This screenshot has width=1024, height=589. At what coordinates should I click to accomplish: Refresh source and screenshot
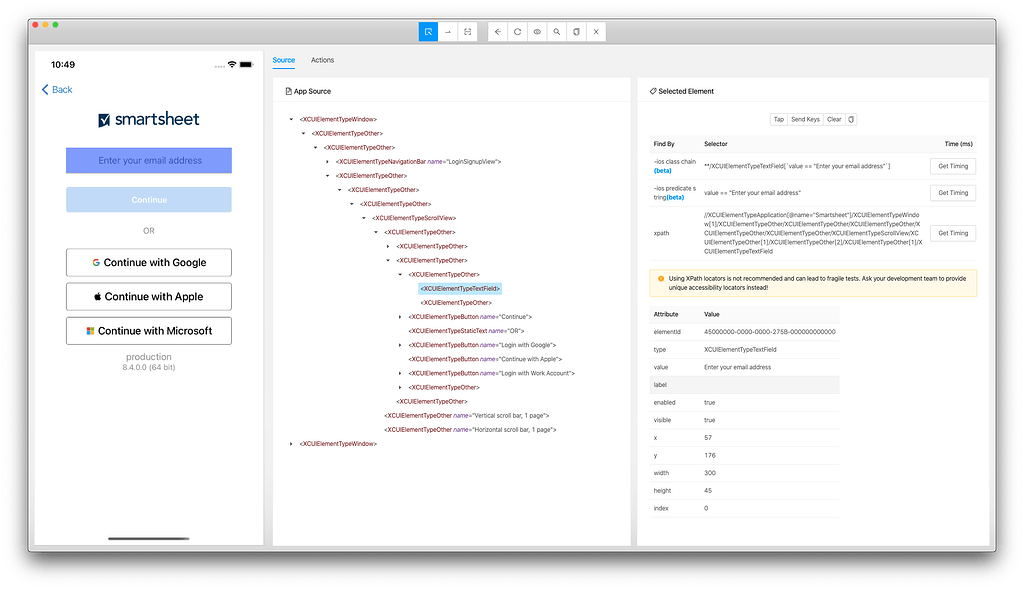517,31
